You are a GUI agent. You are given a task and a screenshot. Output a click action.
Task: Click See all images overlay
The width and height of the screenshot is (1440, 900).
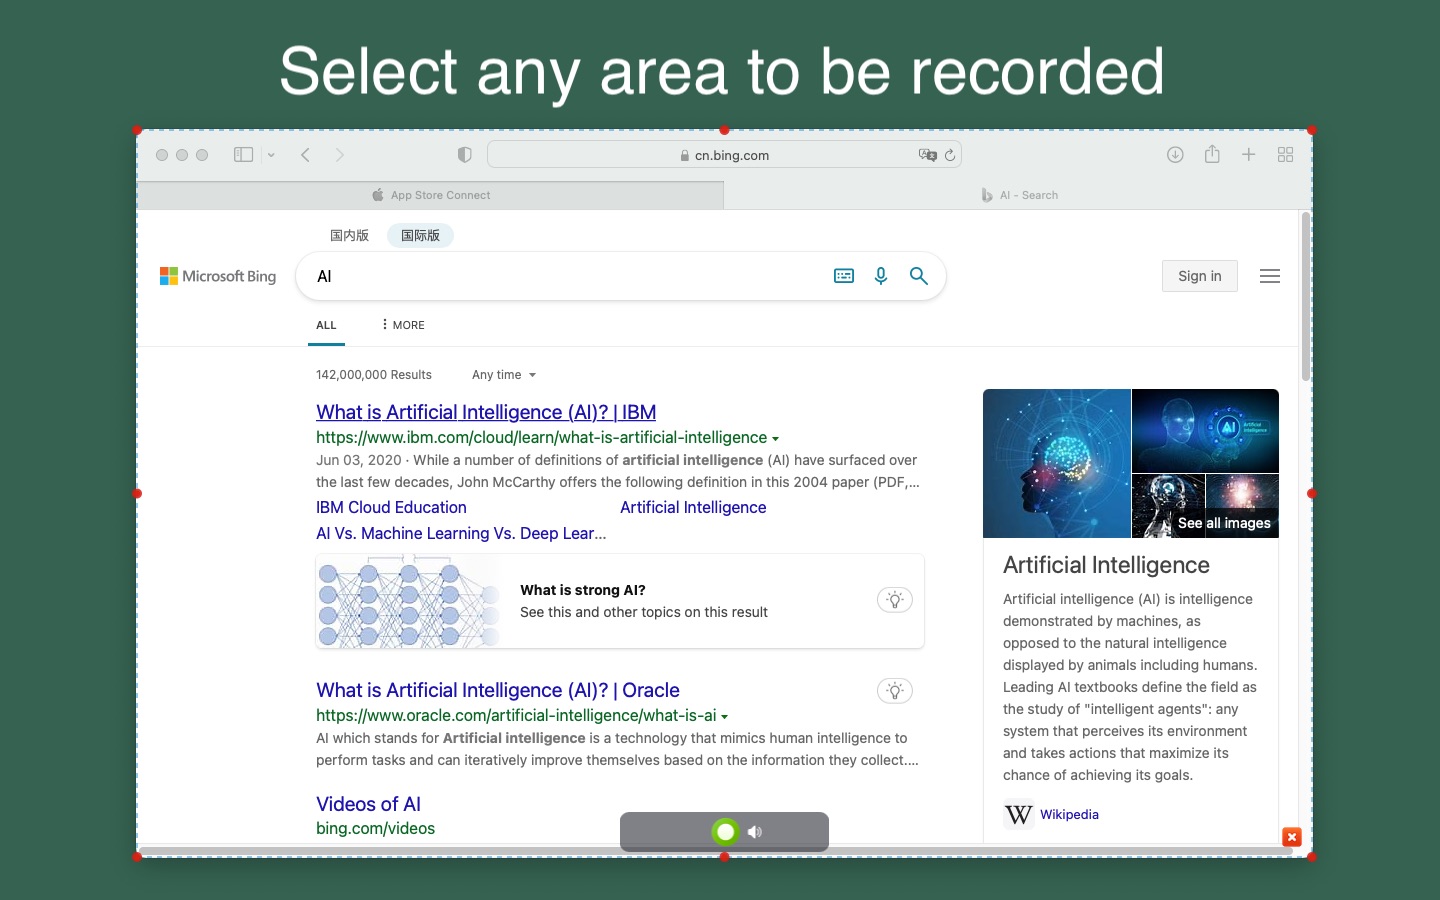click(x=1224, y=523)
